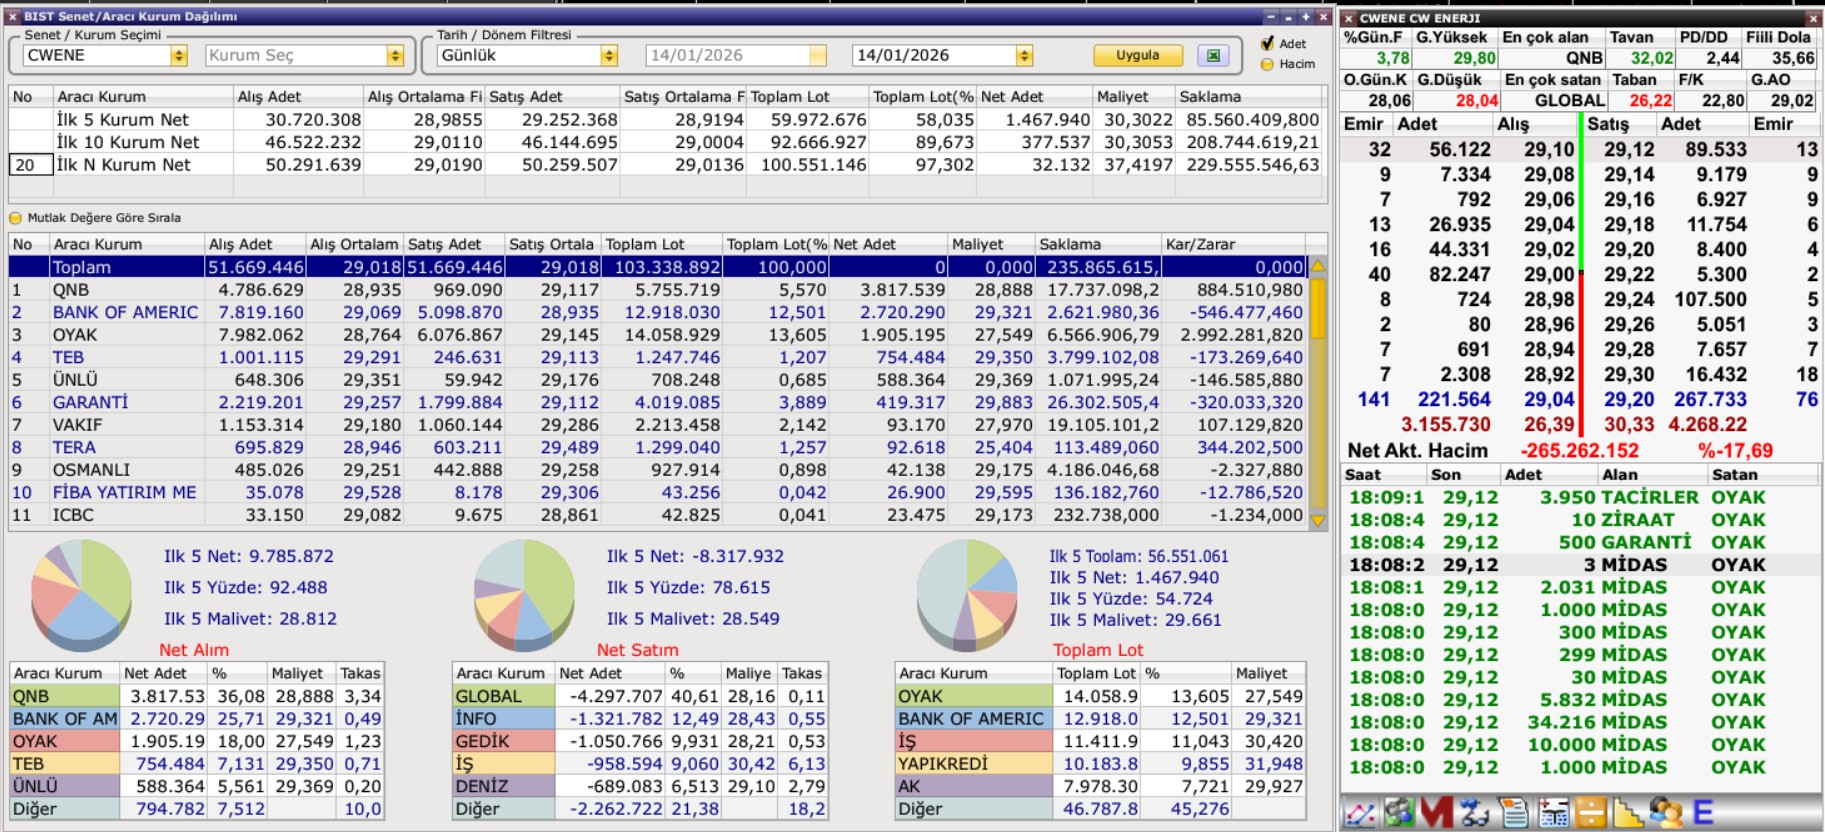Open the yellow staircase depth icon
The height and width of the screenshot is (832, 1825).
tap(1628, 813)
